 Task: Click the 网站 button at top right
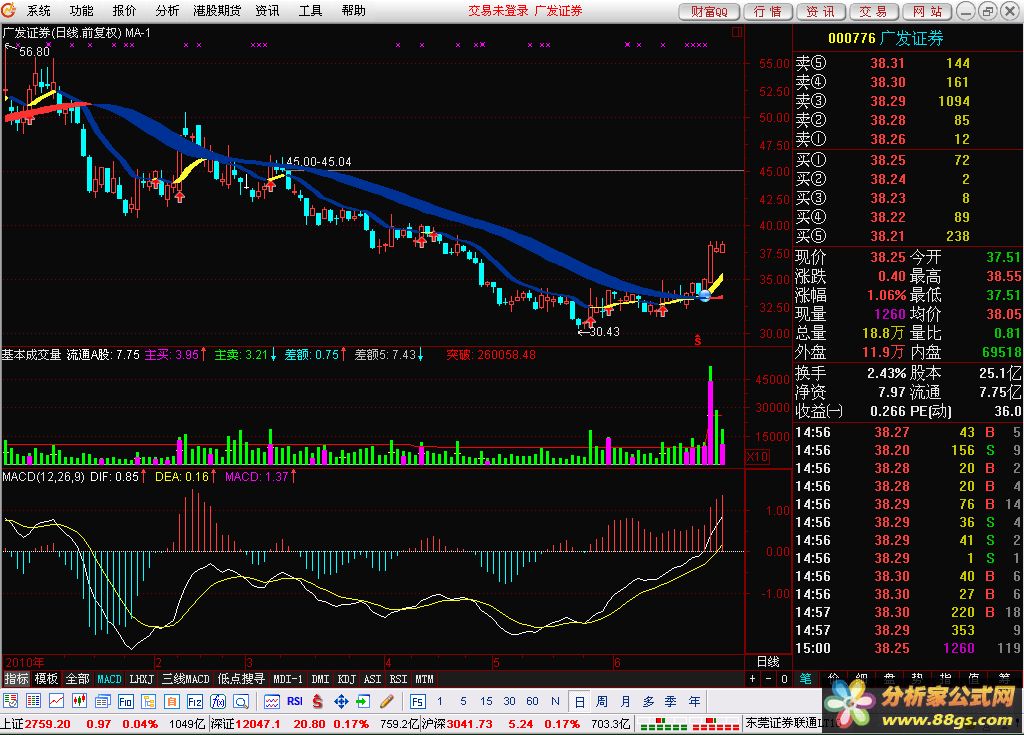pyautogui.click(x=927, y=11)
